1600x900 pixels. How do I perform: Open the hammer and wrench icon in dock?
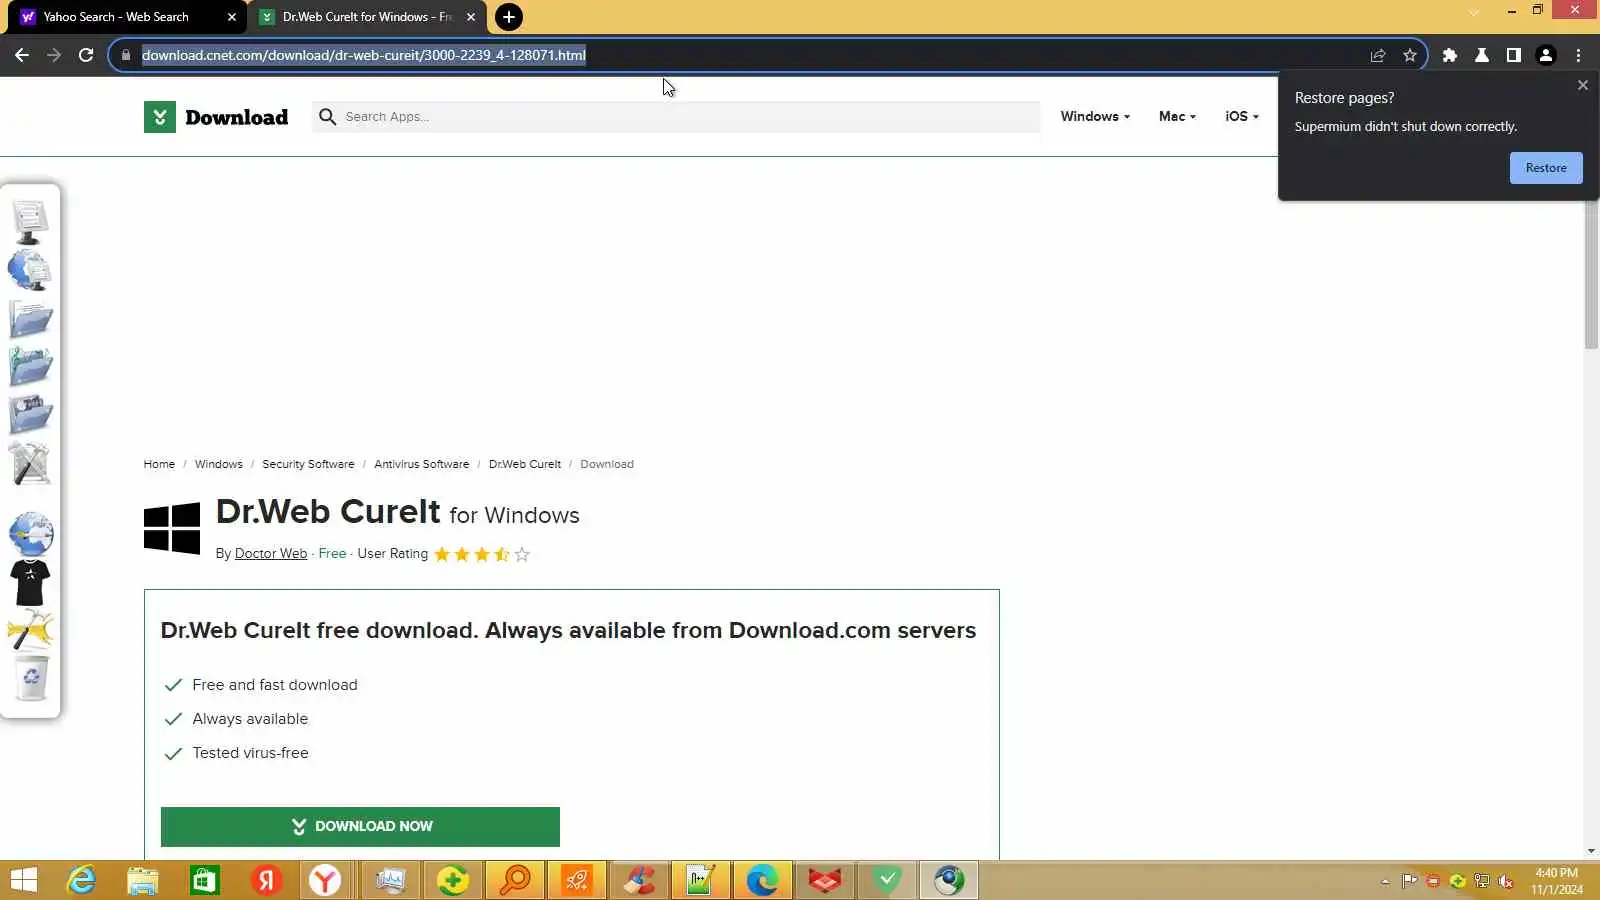tap(30, 631)
